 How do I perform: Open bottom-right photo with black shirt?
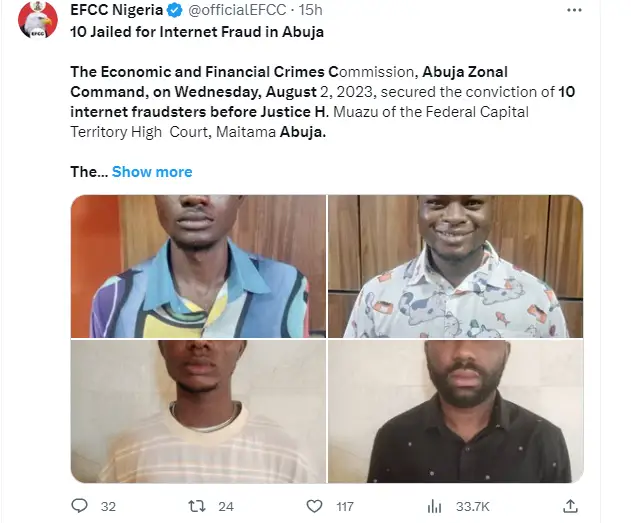point(455,412)
